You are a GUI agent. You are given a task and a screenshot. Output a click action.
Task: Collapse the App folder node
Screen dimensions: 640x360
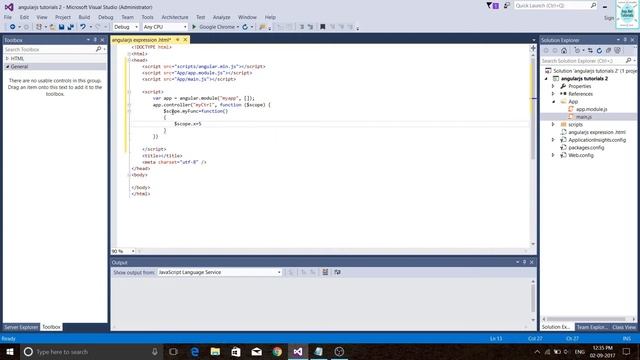tap(553, 102)
